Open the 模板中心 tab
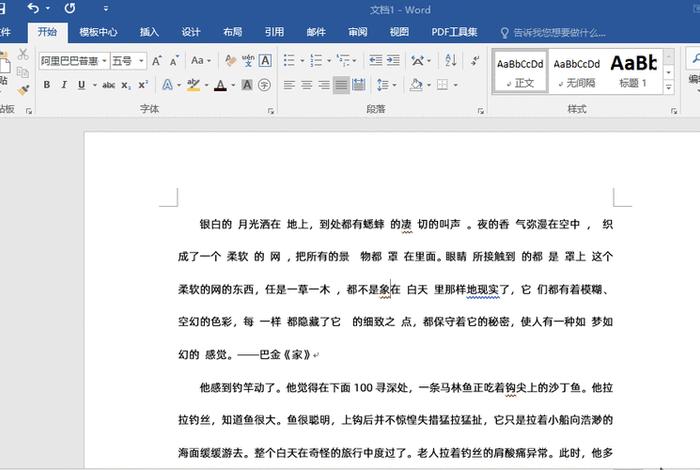 98,32
